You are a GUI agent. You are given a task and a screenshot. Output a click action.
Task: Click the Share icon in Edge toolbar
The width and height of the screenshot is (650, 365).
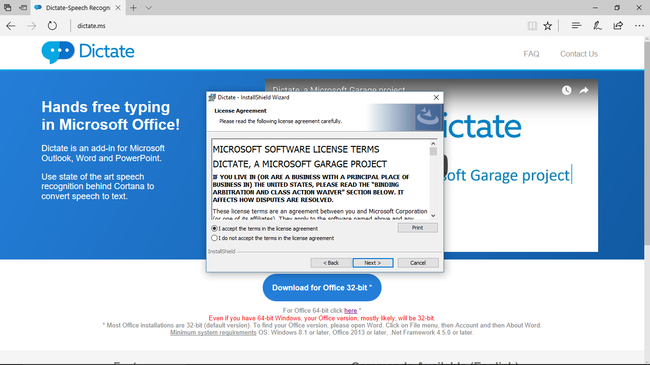tap(618, 26)
